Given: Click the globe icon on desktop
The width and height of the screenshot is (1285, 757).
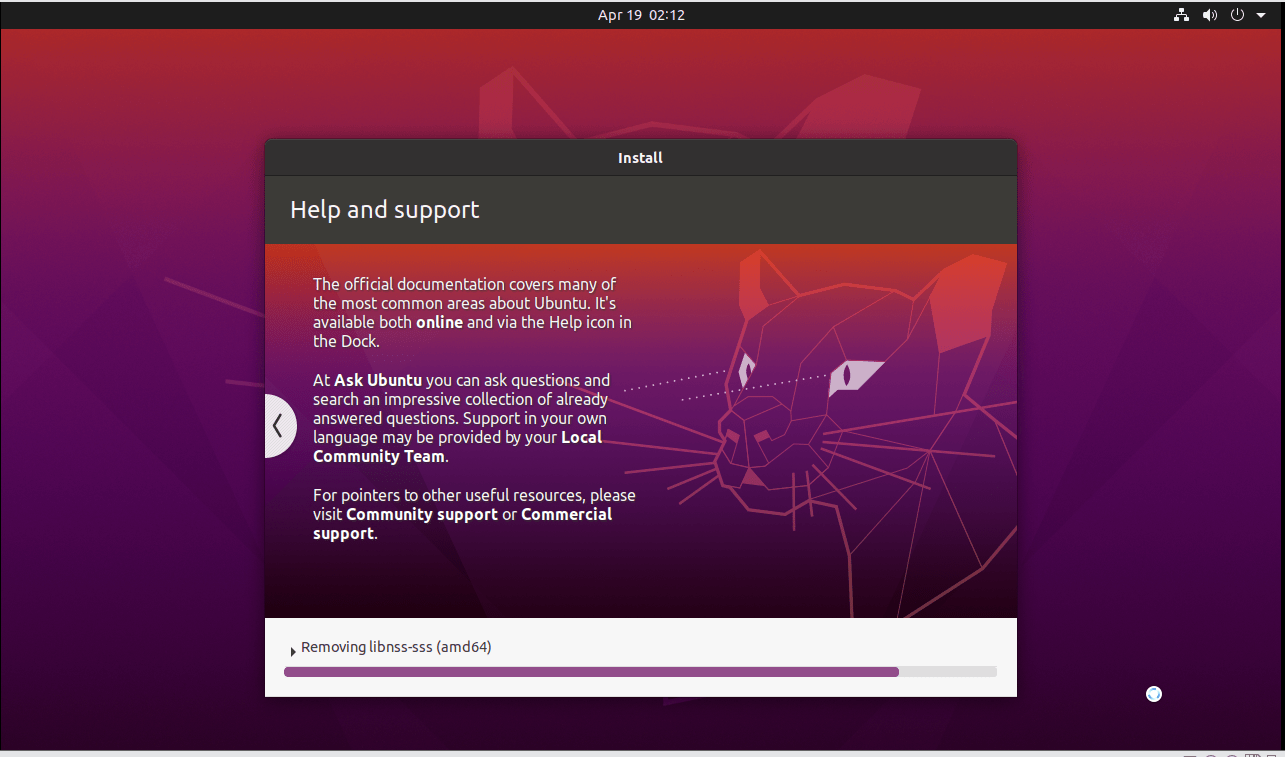Looking at the screenshot, I should click(1154, 694).
